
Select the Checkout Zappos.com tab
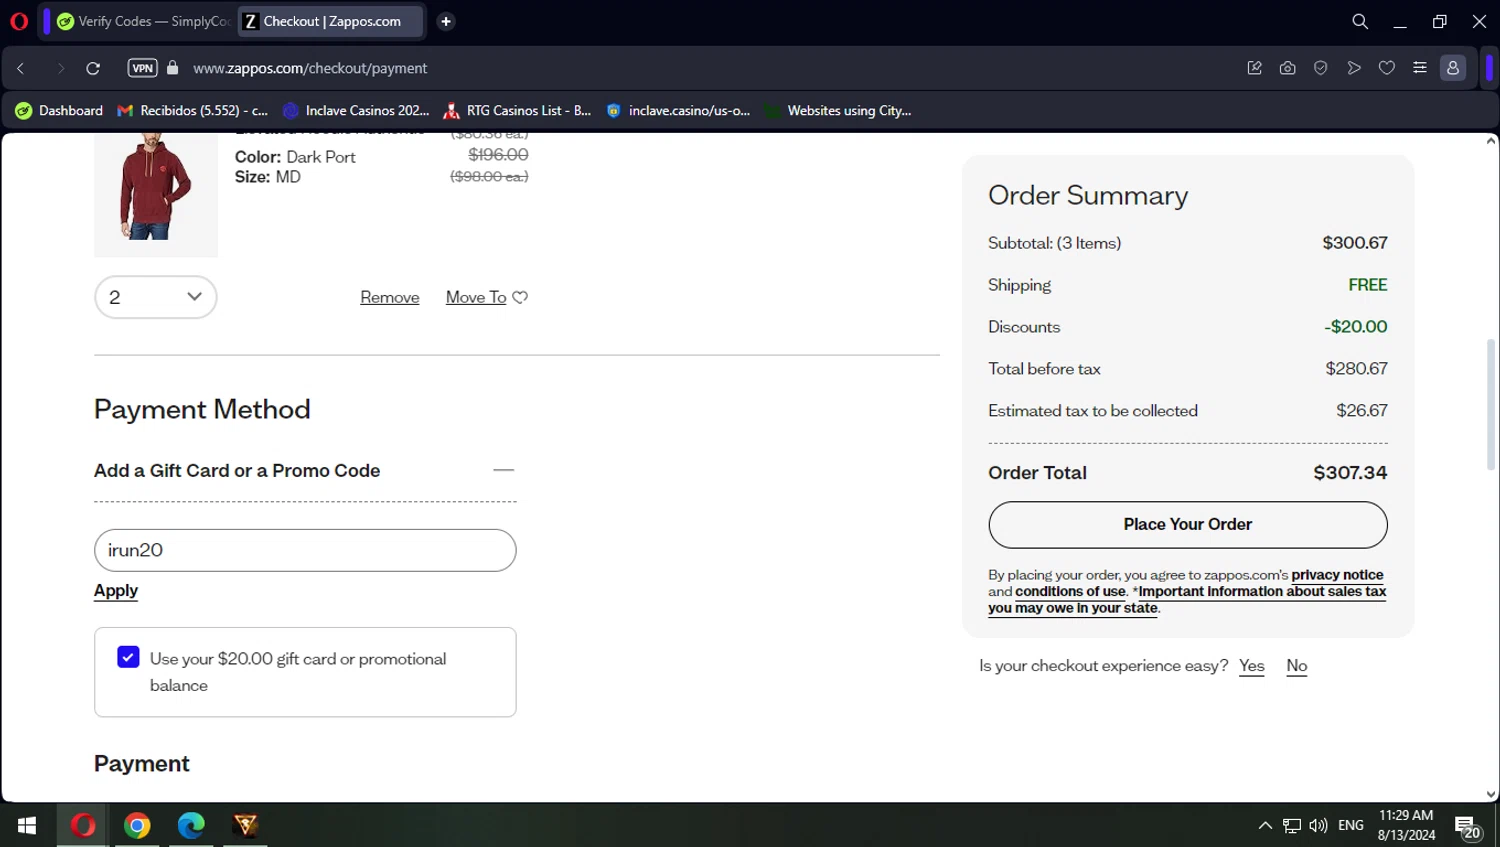(330, 21)
